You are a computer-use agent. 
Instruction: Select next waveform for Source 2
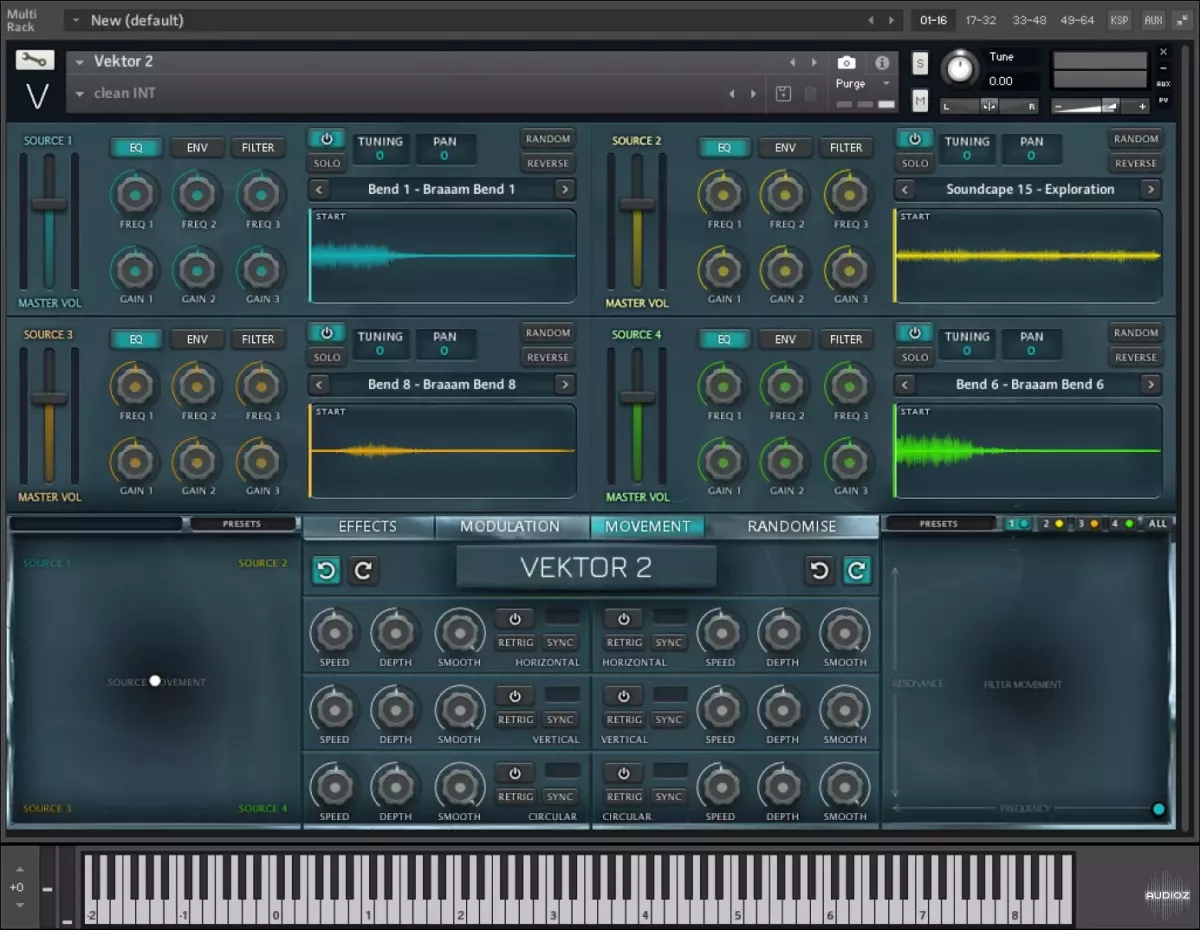pyautogui.click(x=1151, y=189)
